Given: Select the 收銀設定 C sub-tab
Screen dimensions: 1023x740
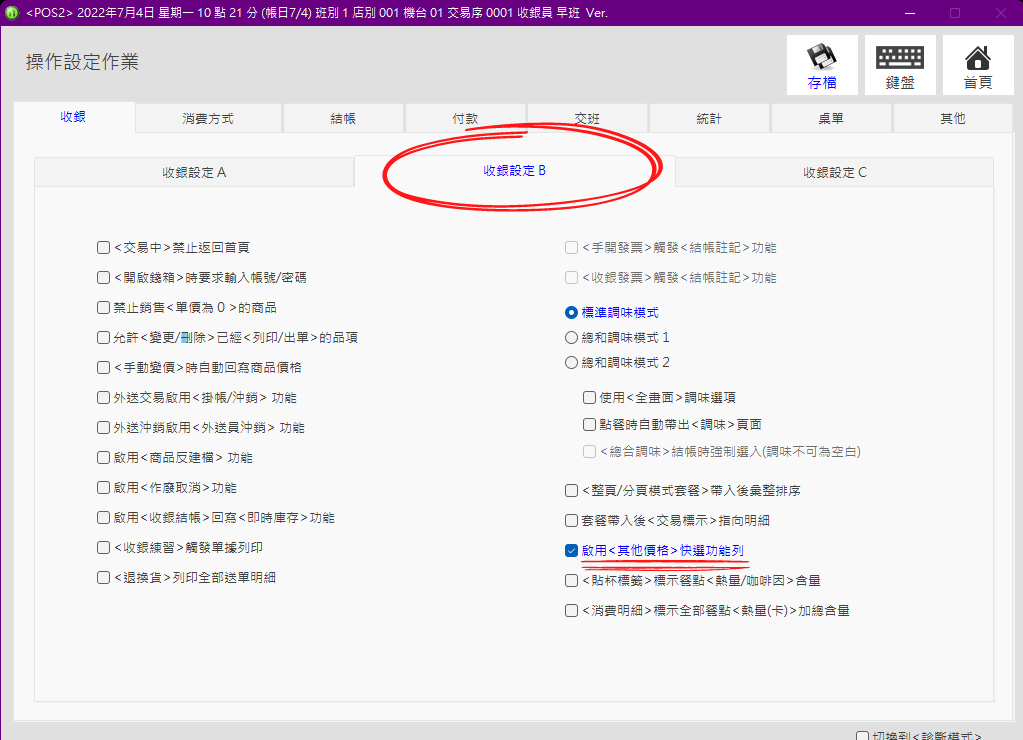Looking at the screenshot, I should point(834,172).
